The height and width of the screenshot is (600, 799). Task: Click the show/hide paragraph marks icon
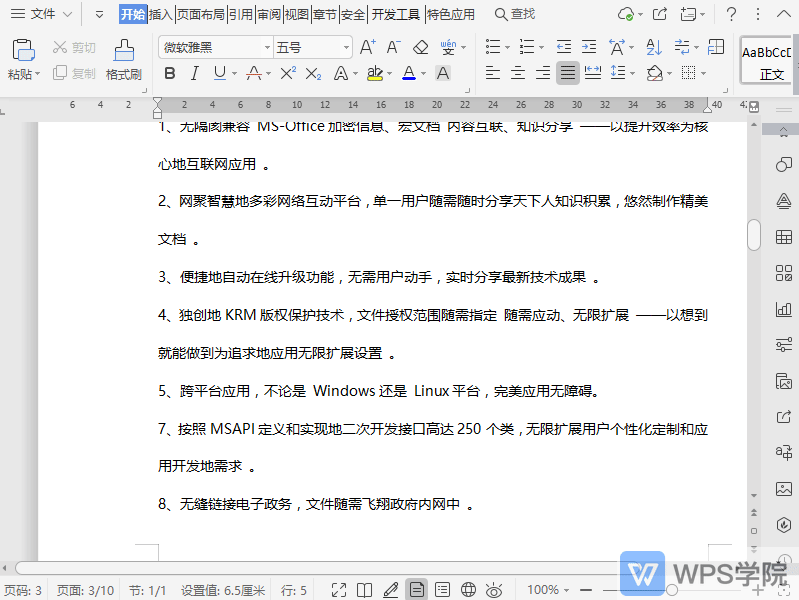[682, 47]
